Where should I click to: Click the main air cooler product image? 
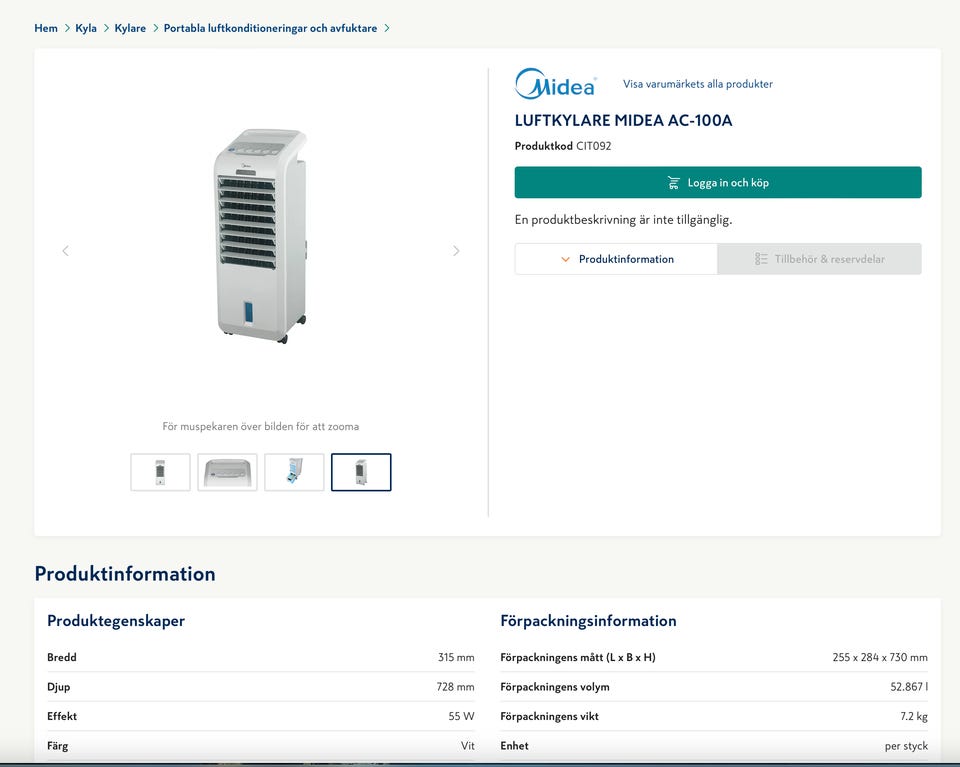click(x=261, y=236)
